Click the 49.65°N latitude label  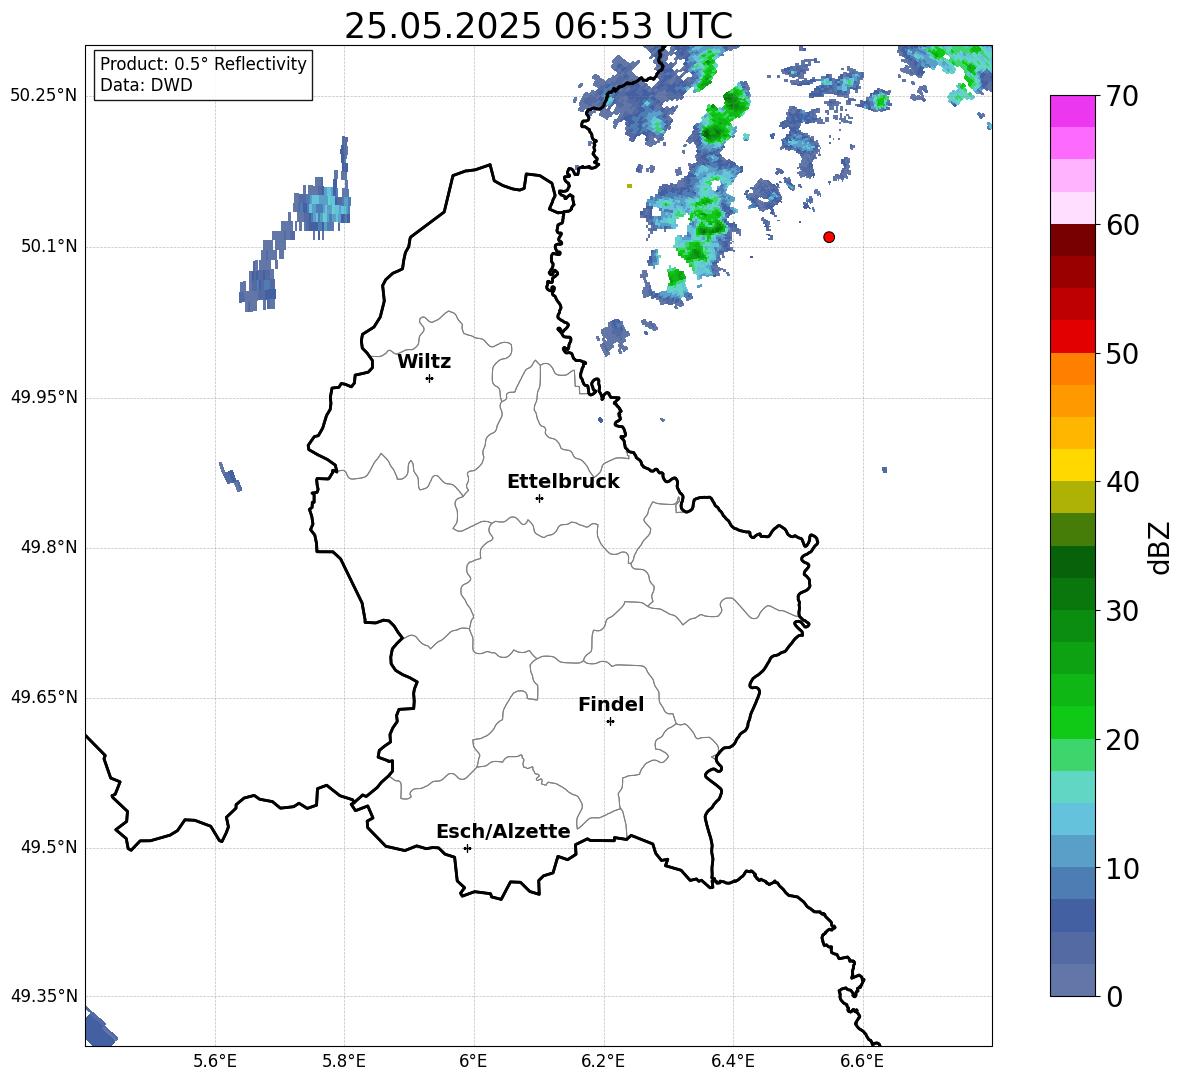[x=44, y=697]
